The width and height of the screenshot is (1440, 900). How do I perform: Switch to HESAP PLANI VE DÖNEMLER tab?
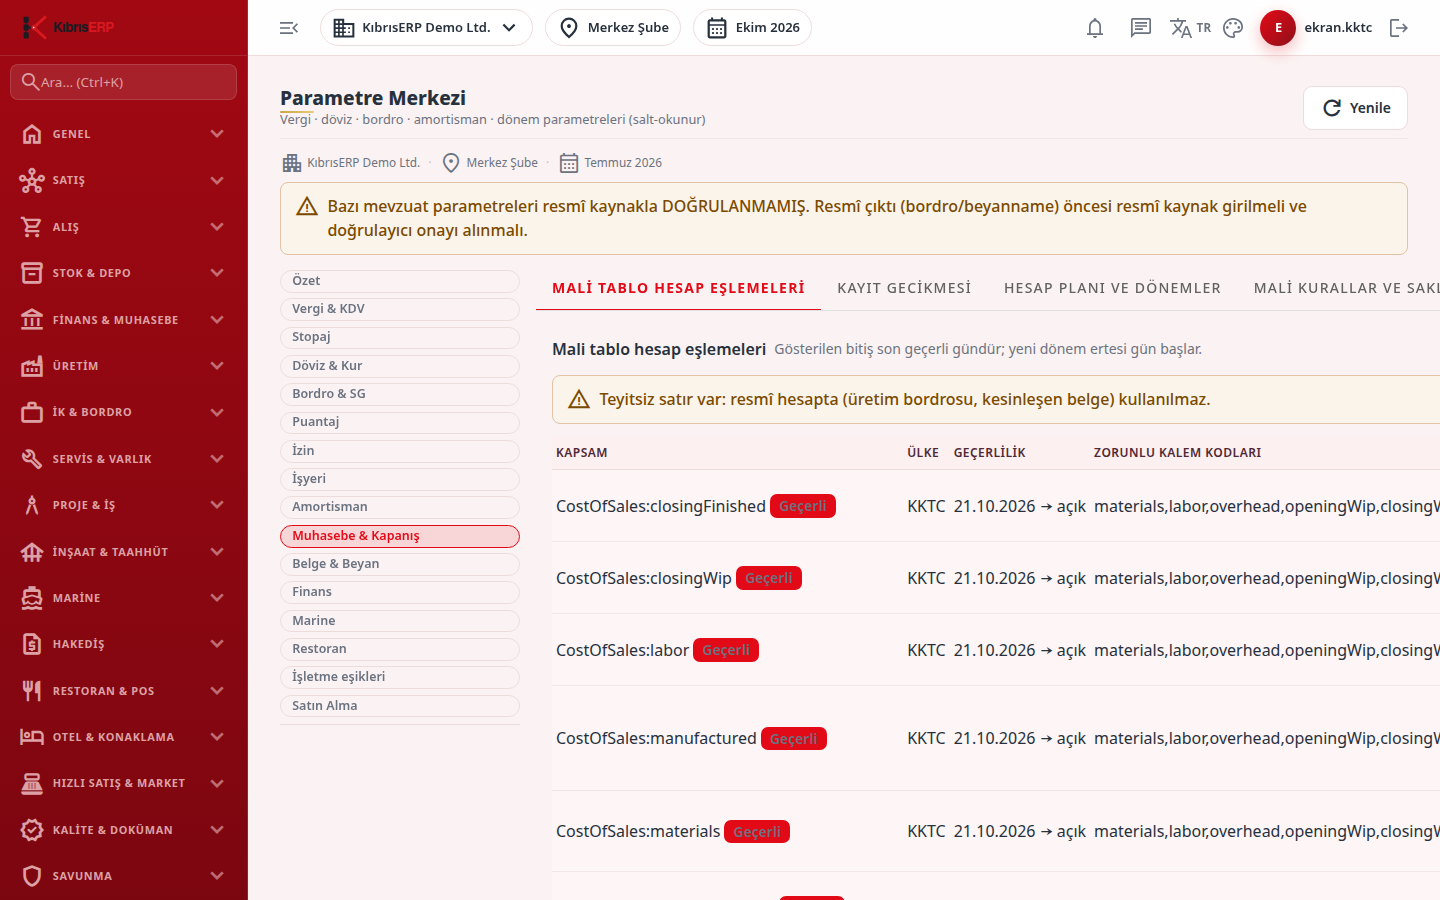[x=1112, y=288]
